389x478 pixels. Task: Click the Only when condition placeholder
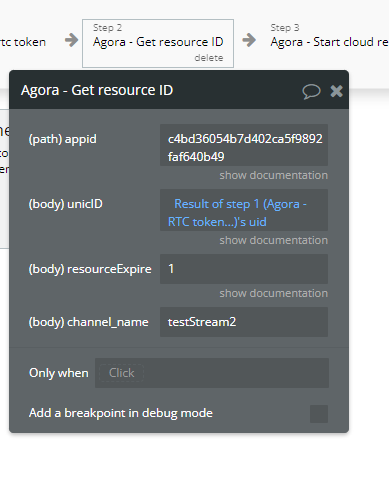click(122, 373)
